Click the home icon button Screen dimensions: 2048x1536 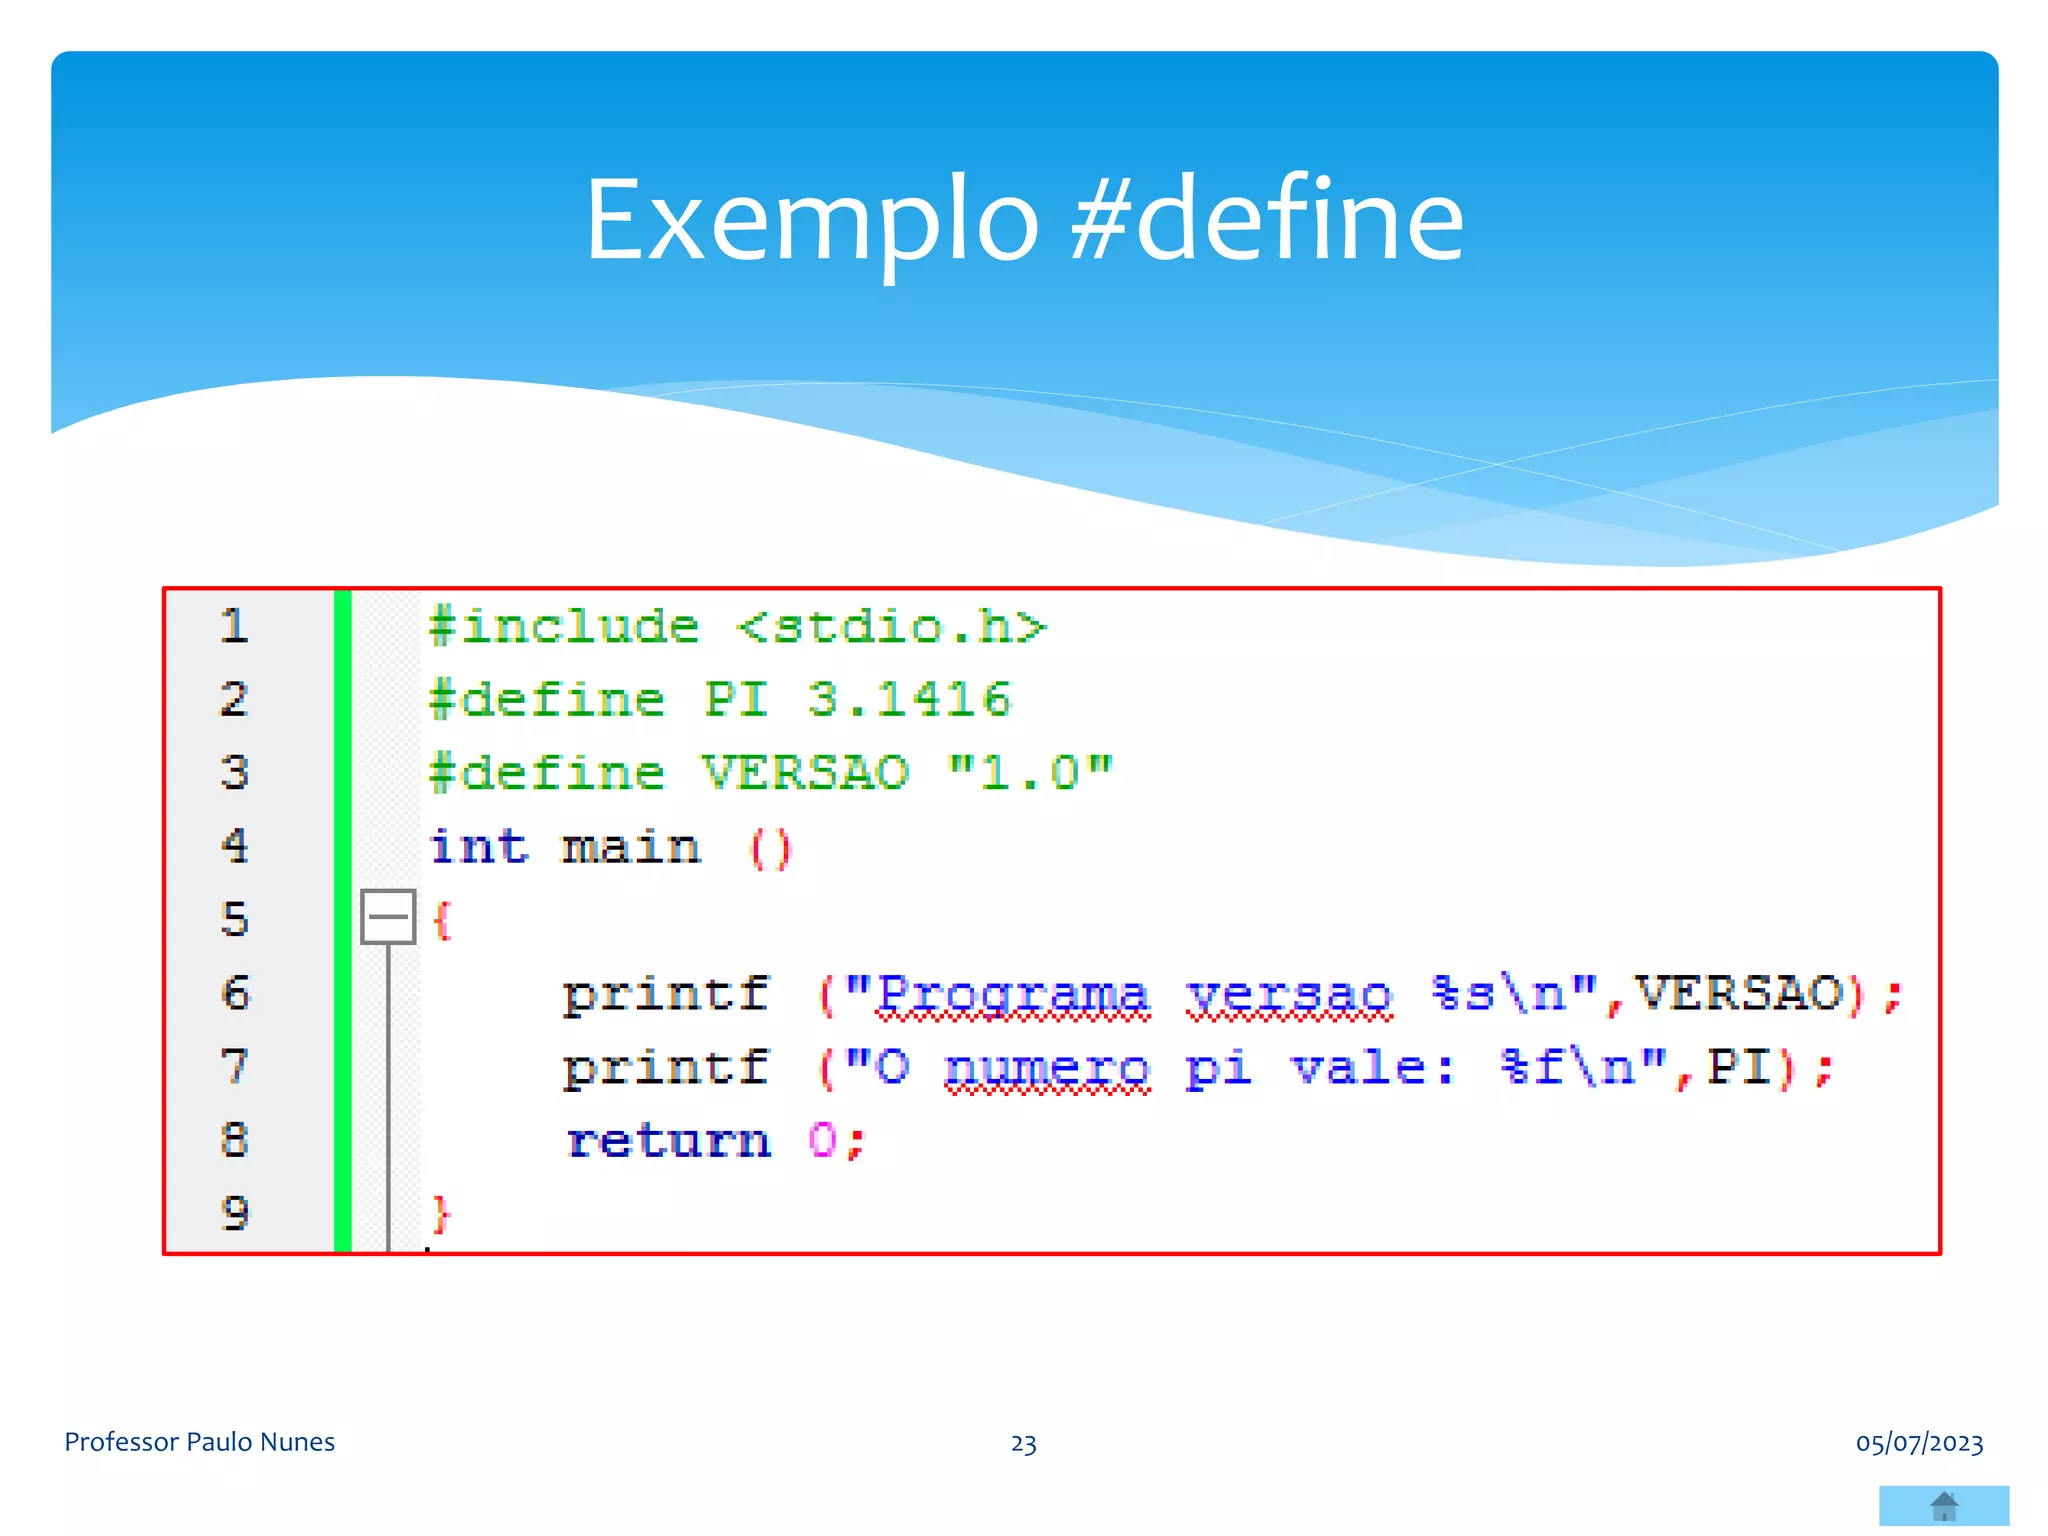tap(1943, 1506)
